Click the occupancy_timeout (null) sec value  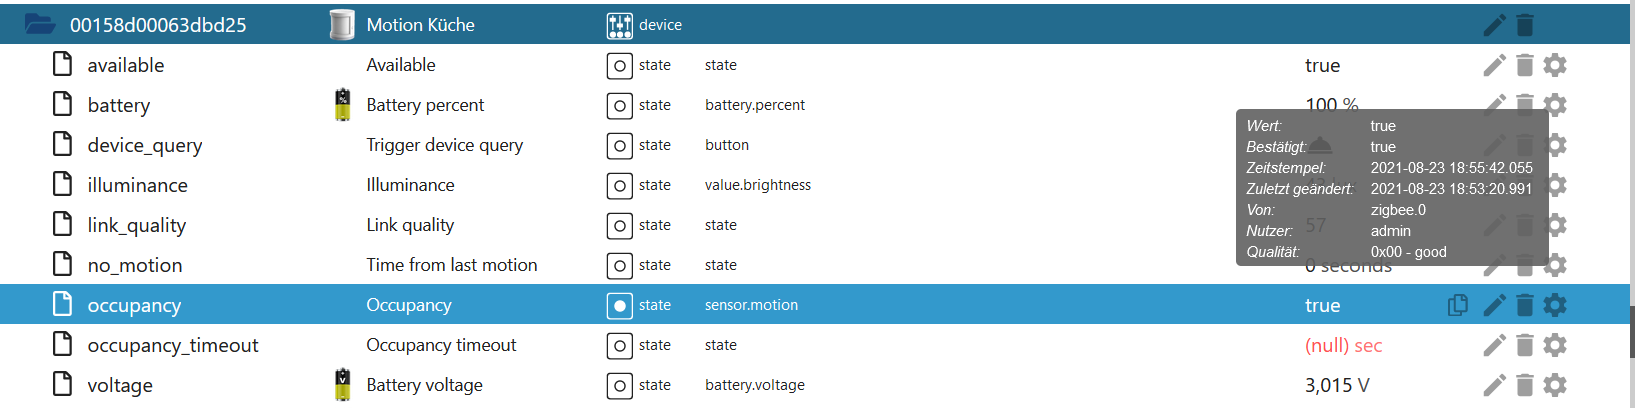(x=1343, y=345)
